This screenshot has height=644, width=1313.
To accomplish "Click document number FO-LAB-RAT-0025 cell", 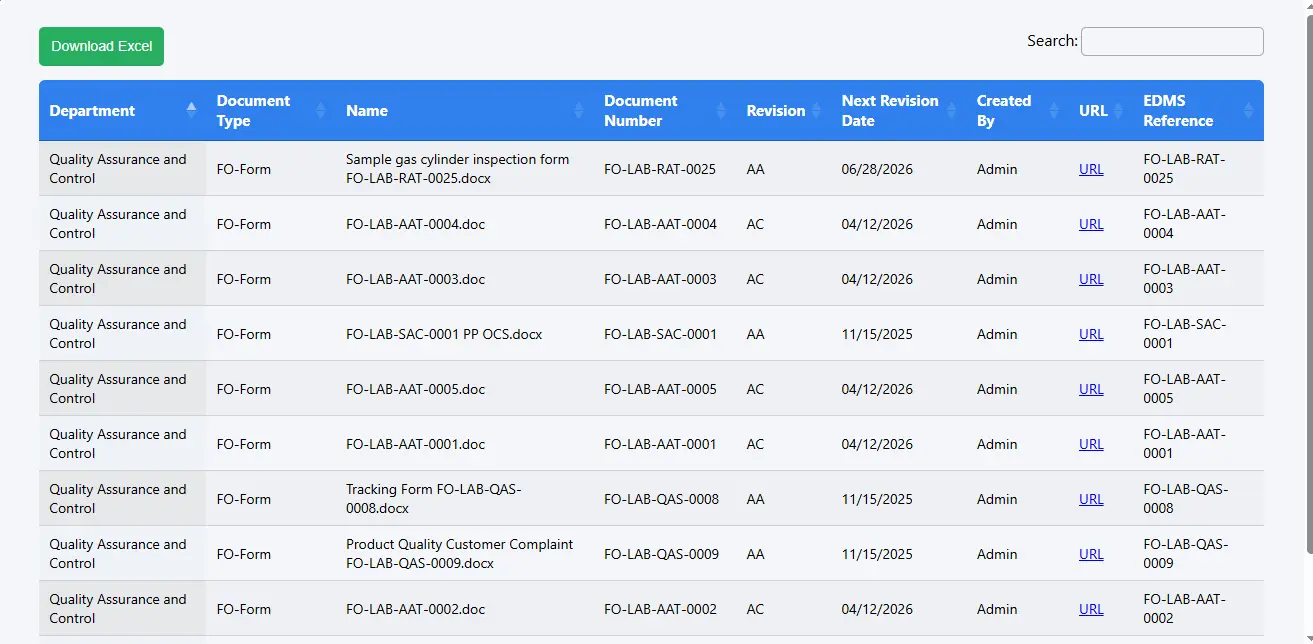I will pos(660,169).
